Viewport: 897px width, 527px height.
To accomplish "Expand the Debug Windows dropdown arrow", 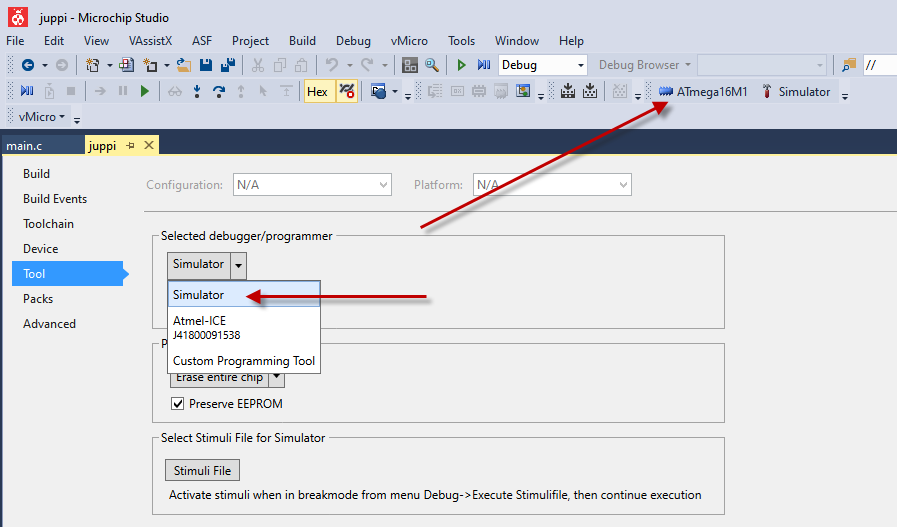I will [395, 91].
